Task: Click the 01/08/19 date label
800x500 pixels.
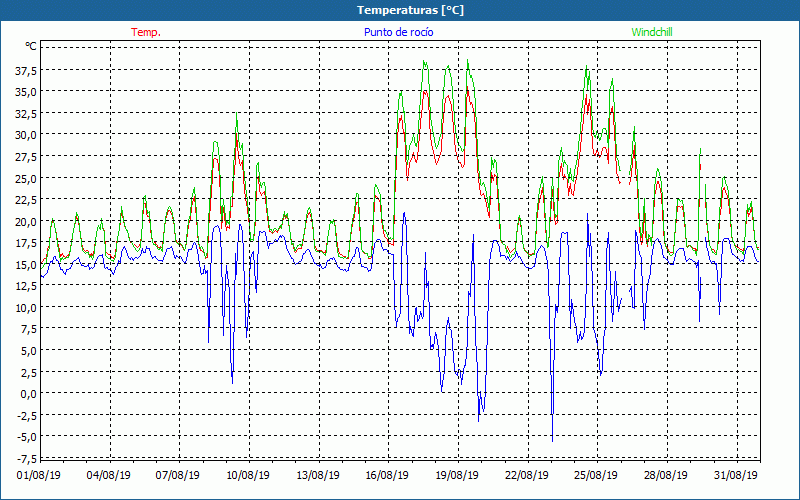Action: coord(39,476)
